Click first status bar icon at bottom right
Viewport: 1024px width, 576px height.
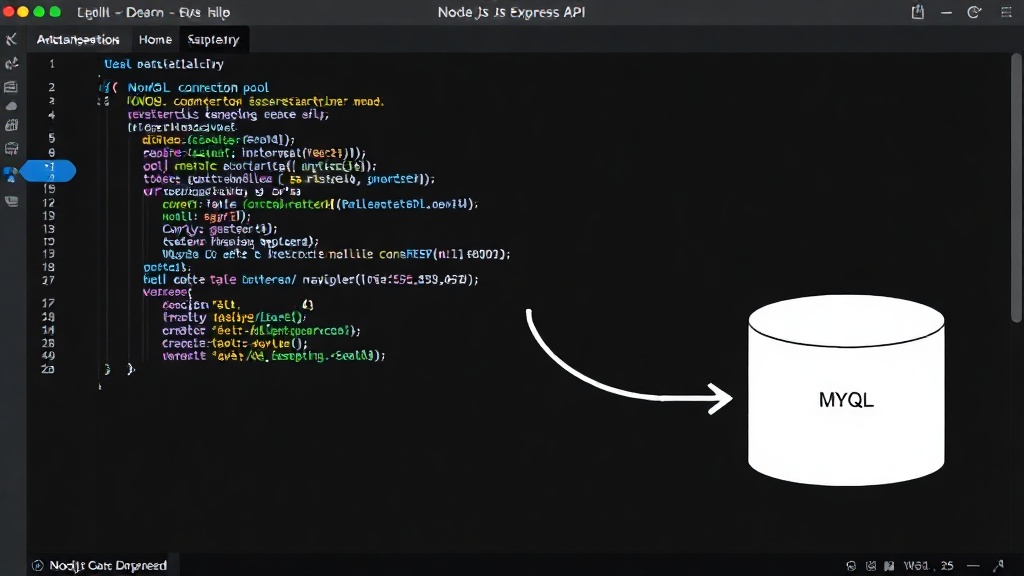point(851,566)
